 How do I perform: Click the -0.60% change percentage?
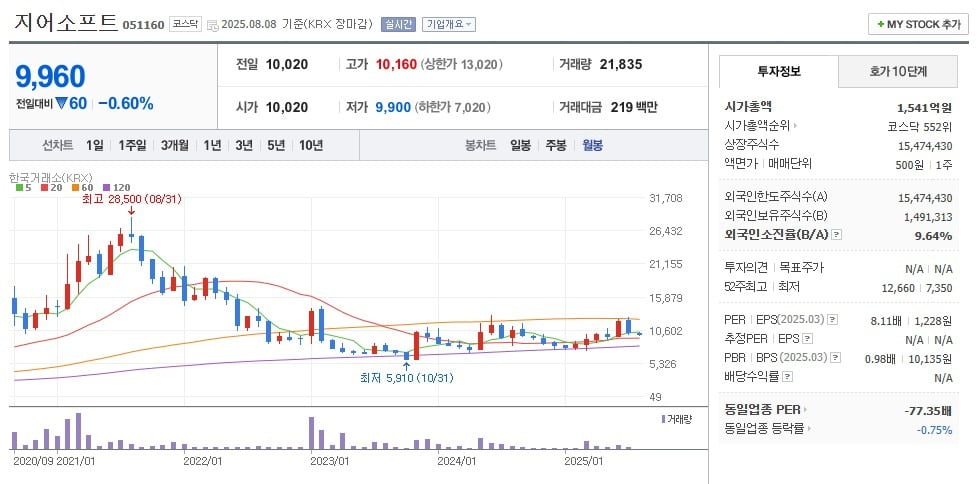pyautogui.click(x=126, y=103)
